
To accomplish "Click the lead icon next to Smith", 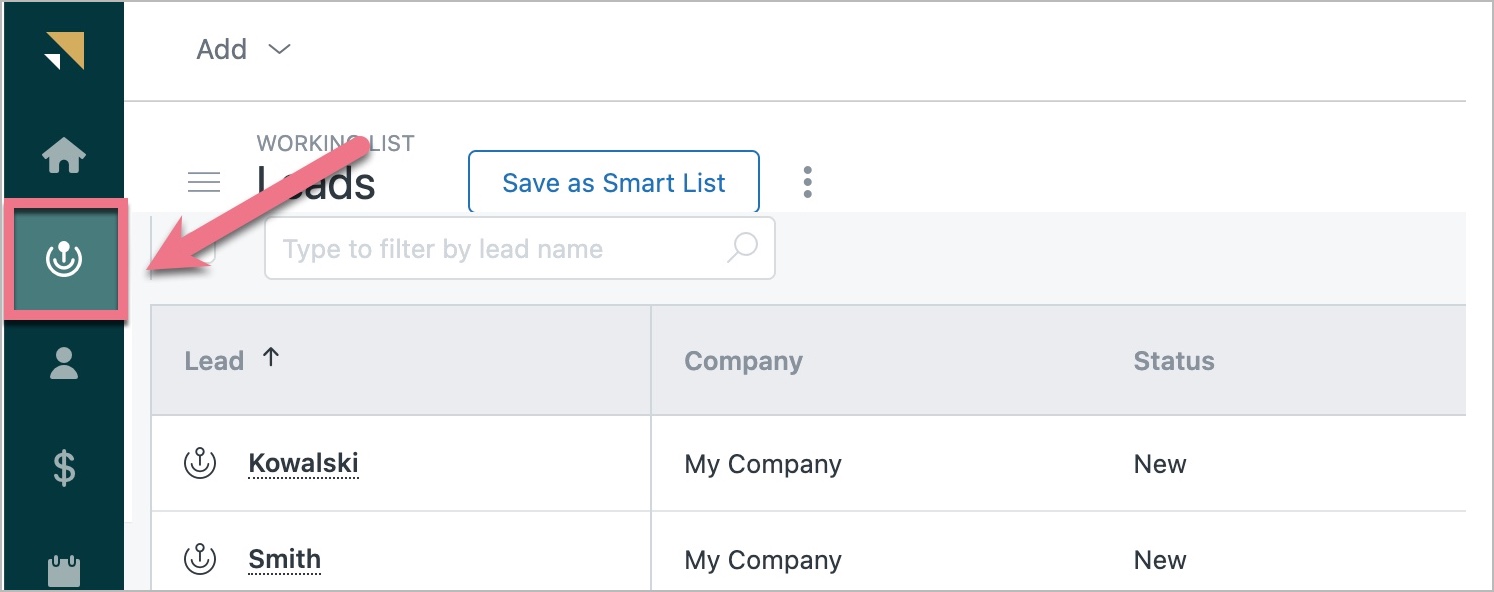I will (201, 560).
